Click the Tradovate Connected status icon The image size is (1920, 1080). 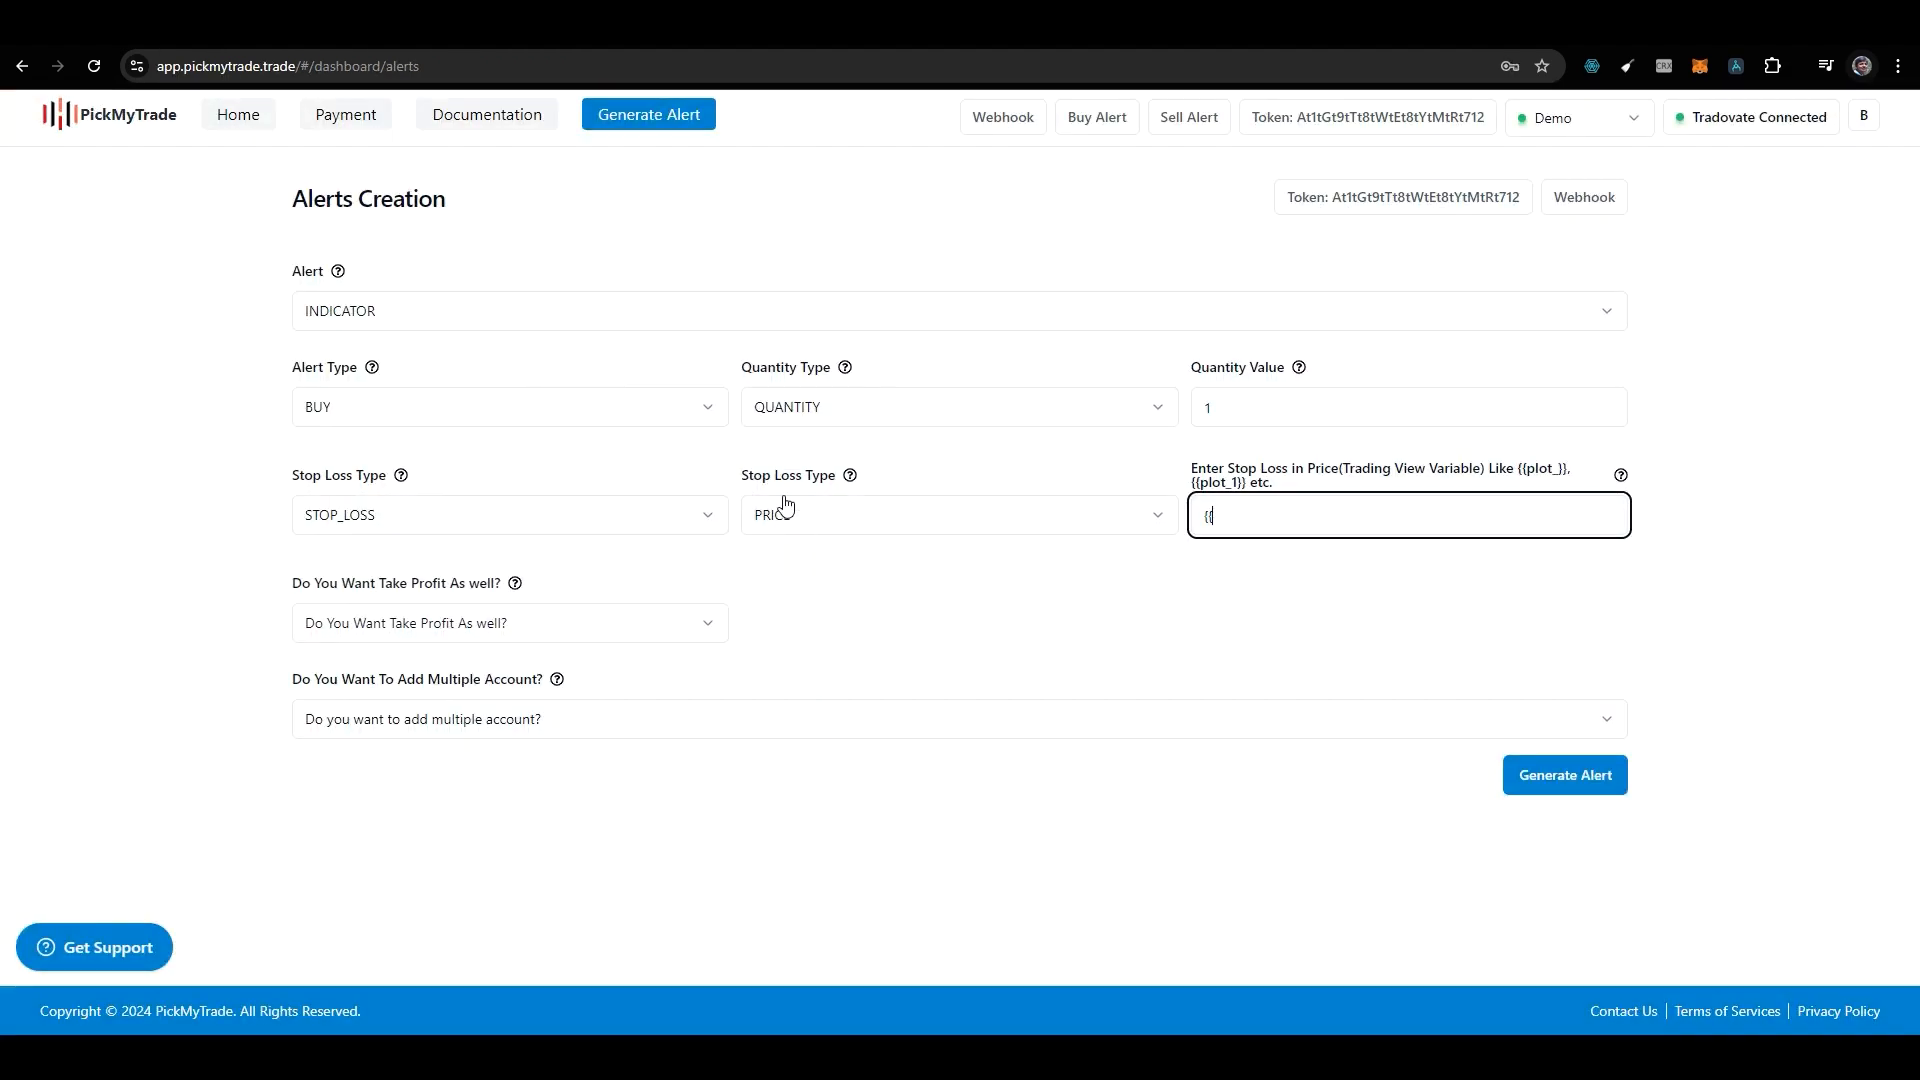pyautogui.click(x=1680, y=117)
